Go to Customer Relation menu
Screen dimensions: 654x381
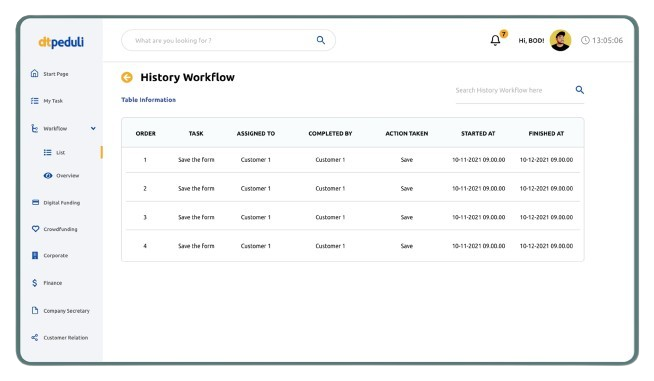click(x=65, y=338)
